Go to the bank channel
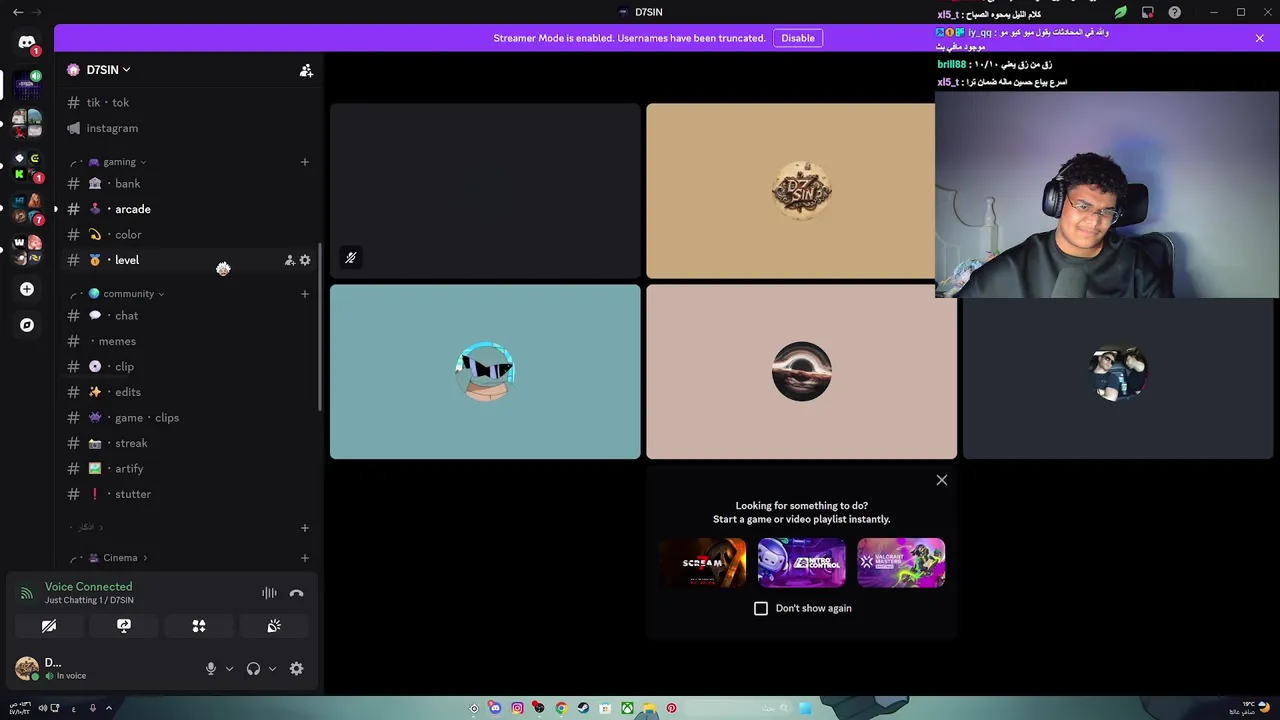This screenshot has height=720, width=1280. pos(187,184)
